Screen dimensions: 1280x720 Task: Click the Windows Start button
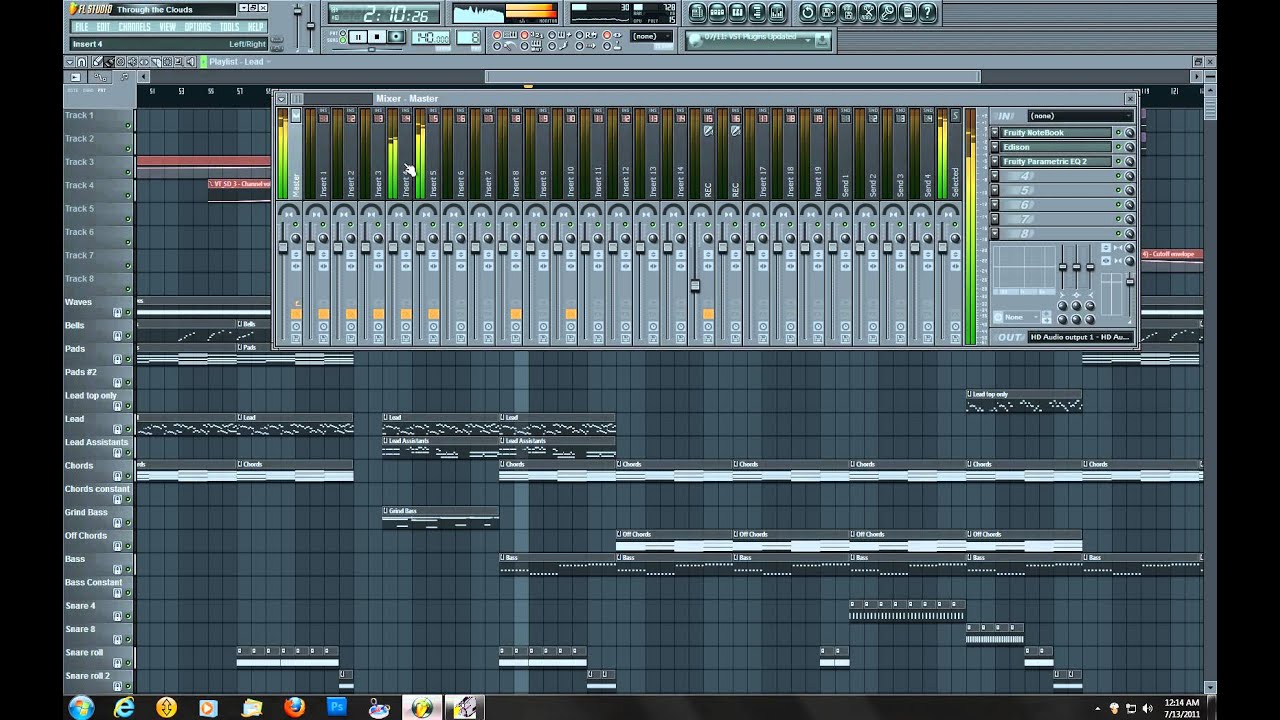(81, 707)
